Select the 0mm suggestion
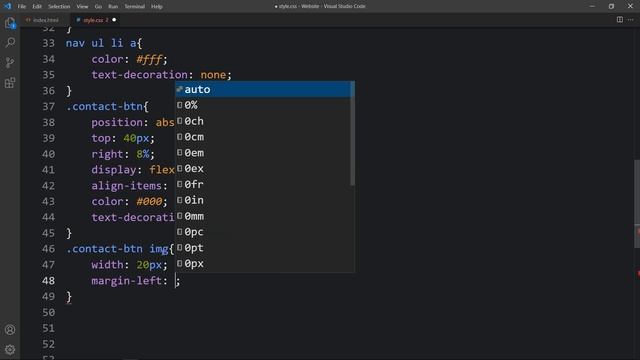The image size is (640, 360). (x=263, y=216)
